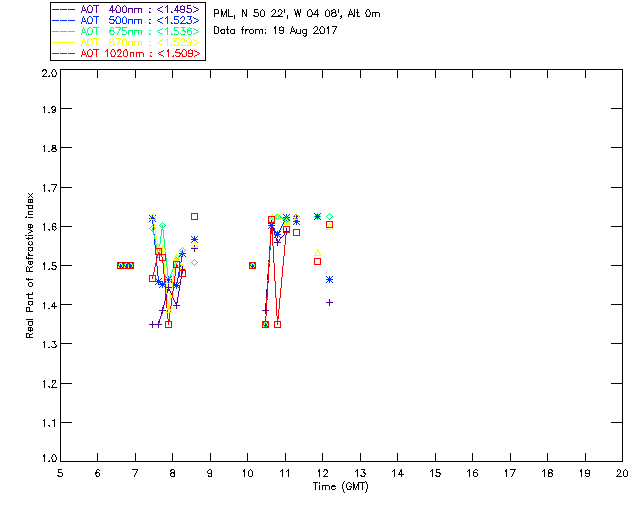Click the 17 x-axis tick label
Screen dimensions: 640x512
510,473
